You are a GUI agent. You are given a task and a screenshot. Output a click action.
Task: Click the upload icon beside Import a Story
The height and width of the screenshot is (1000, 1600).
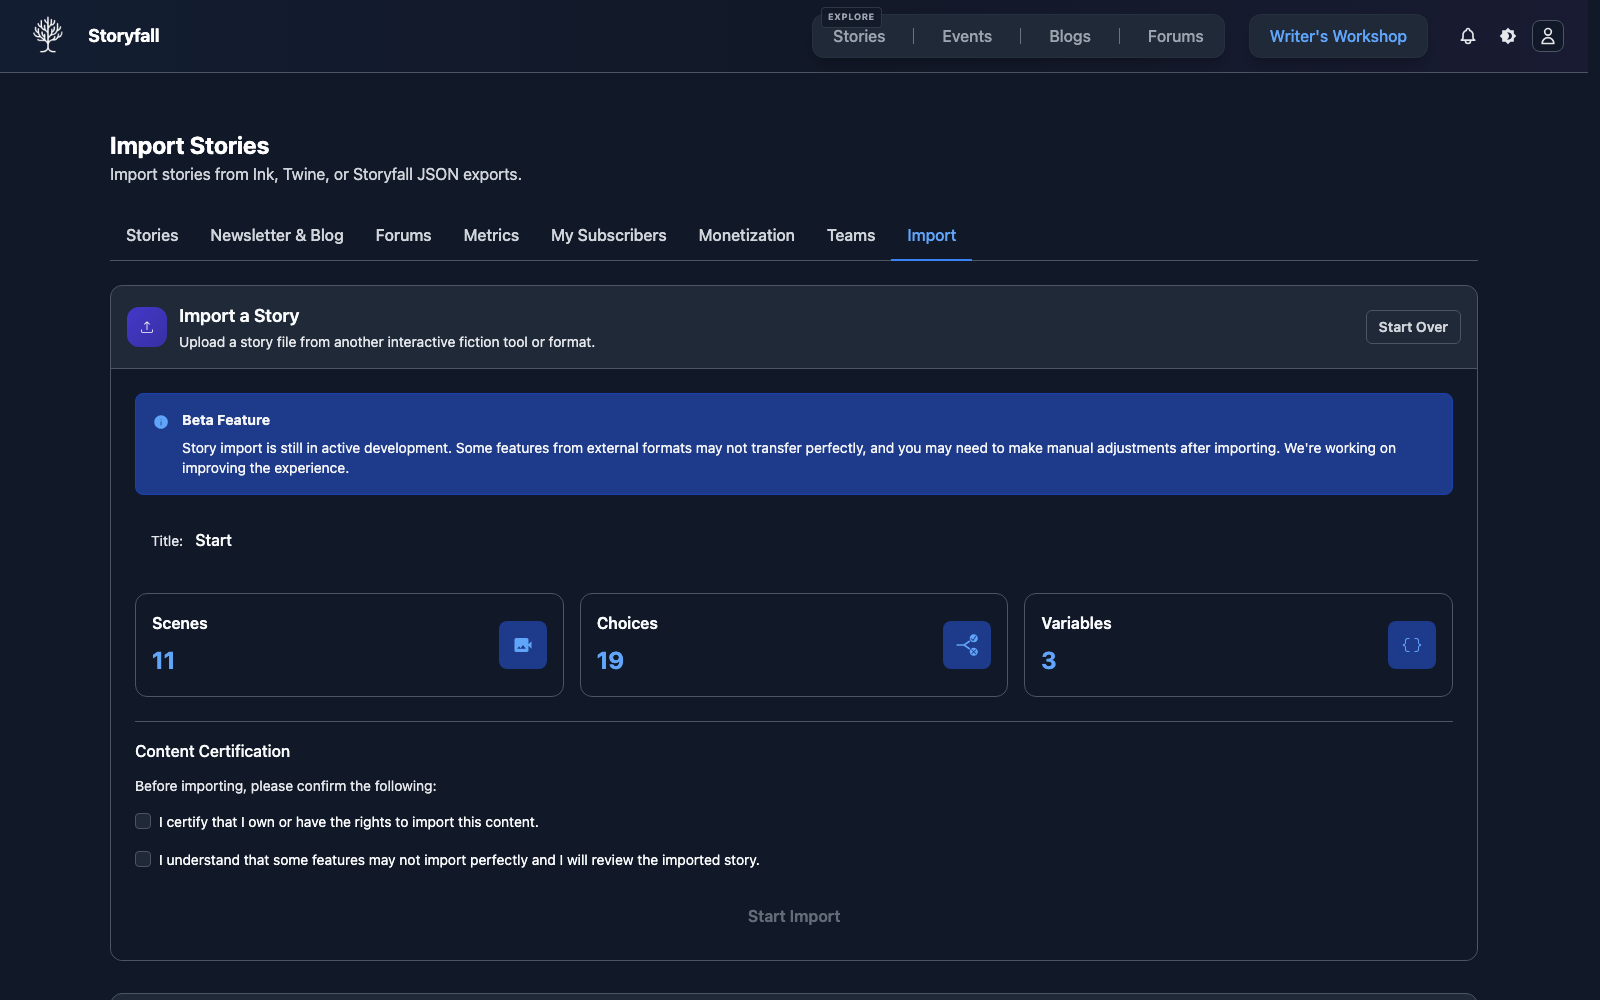click(147, 327)
